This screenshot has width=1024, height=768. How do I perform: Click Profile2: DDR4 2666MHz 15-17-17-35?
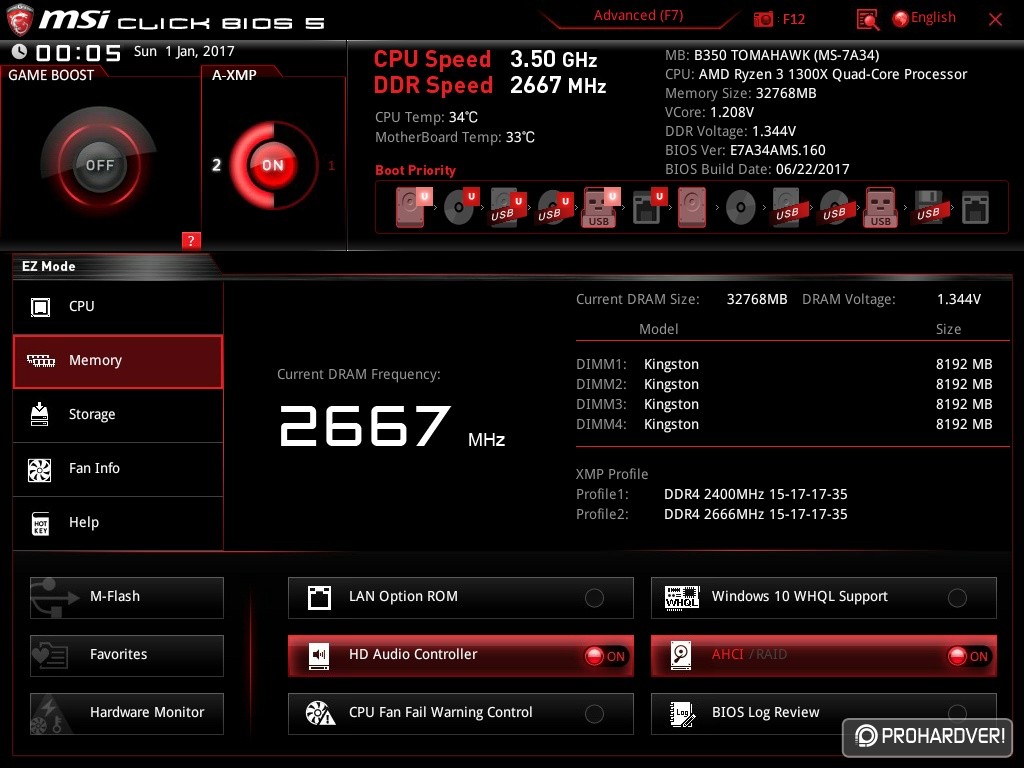tap(712, 515)
